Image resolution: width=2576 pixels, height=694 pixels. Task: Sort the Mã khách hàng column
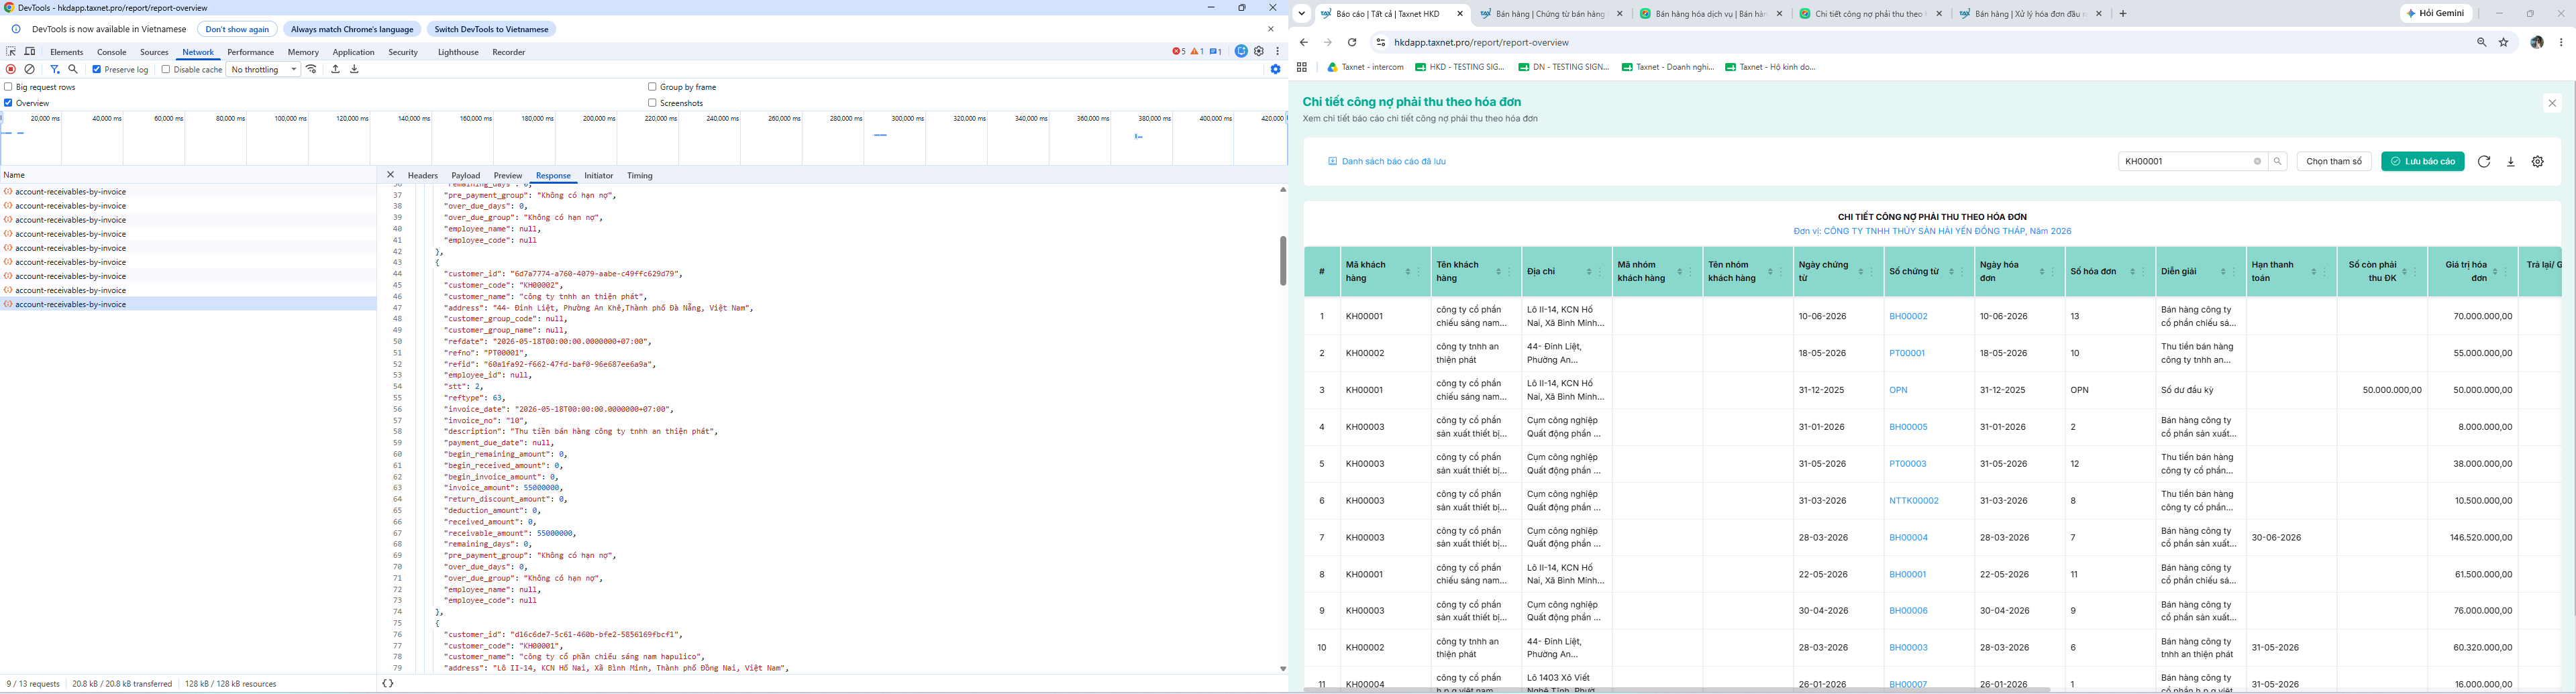(x=1408, y=272)
